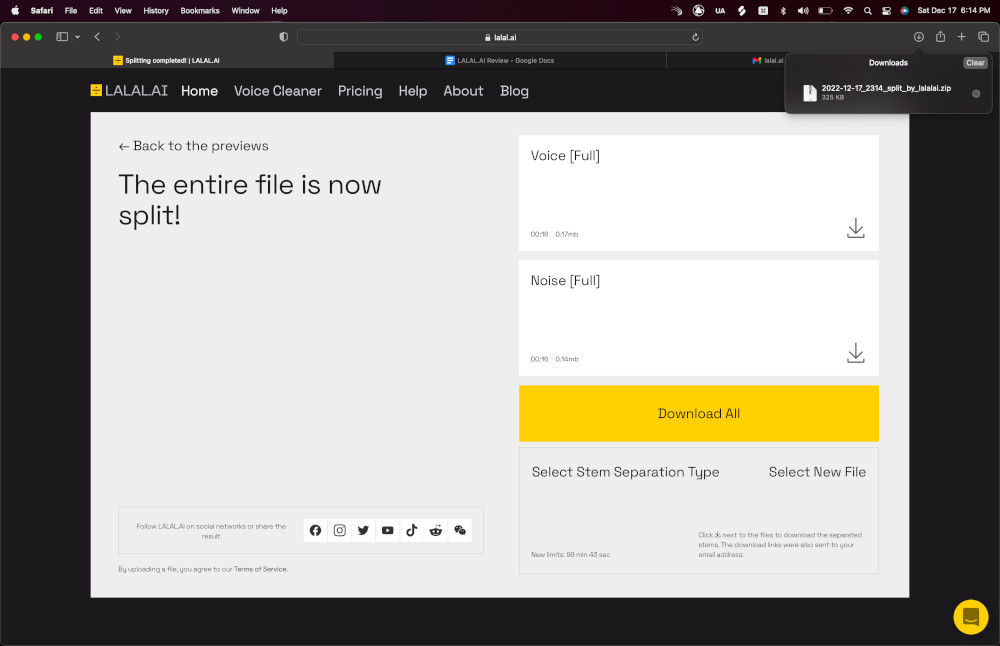Open the yellow chat support widget
This screenshot has height=646, width=1000.
click(971, 617)
